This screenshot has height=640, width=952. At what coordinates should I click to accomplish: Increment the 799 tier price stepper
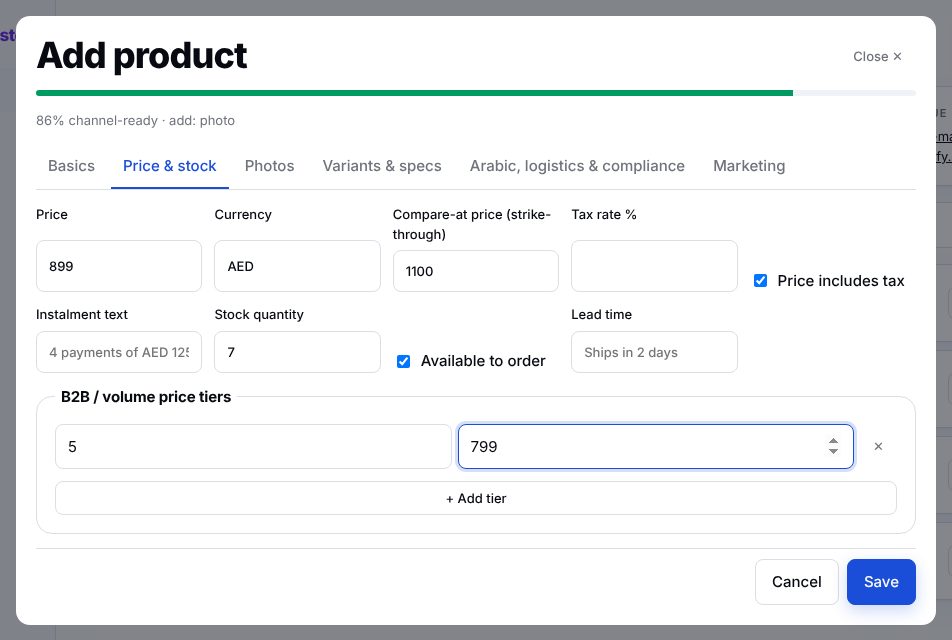[x=833, y=441]
